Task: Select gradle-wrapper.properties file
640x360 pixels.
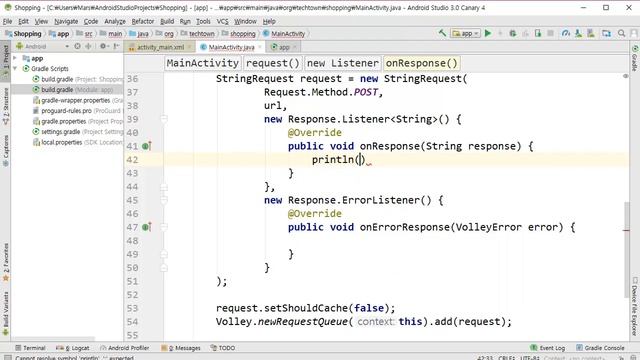Action: click(78, 100)
